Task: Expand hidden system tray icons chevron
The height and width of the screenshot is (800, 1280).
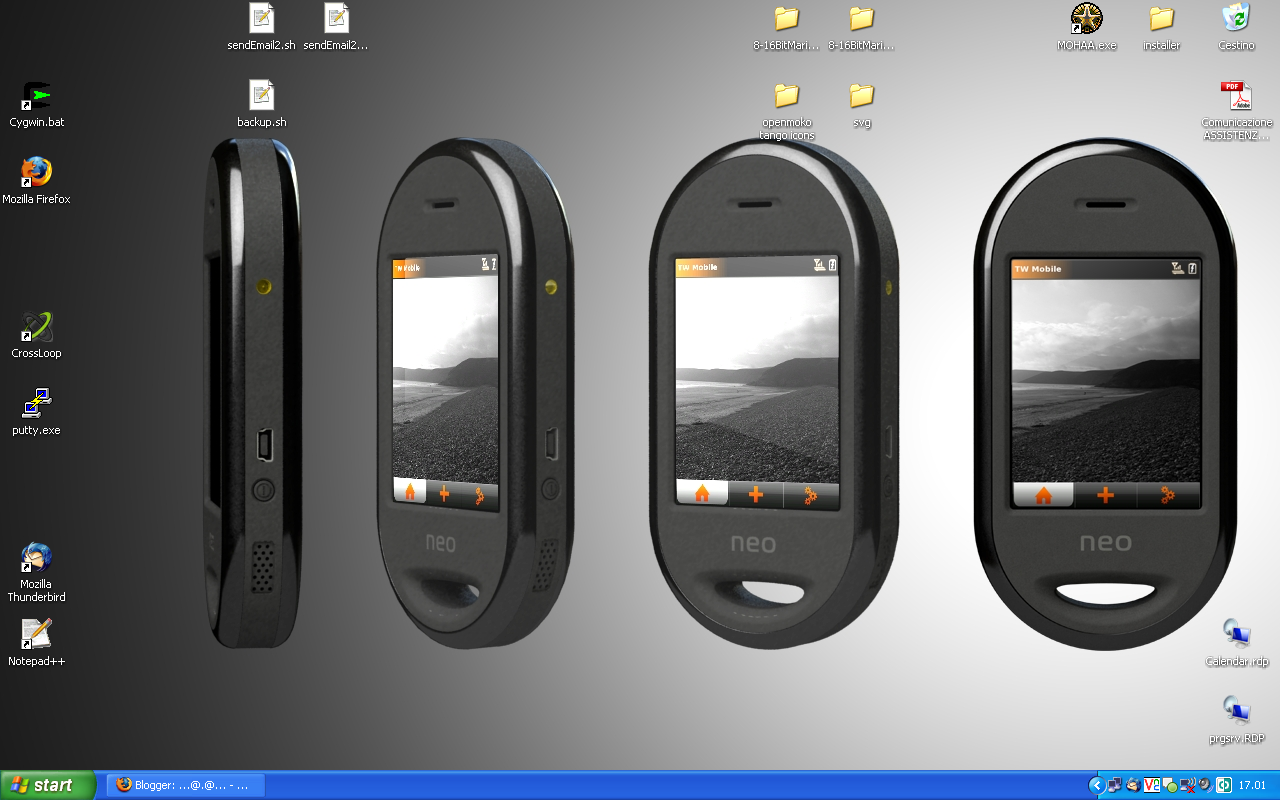Action: [1097, 785]
